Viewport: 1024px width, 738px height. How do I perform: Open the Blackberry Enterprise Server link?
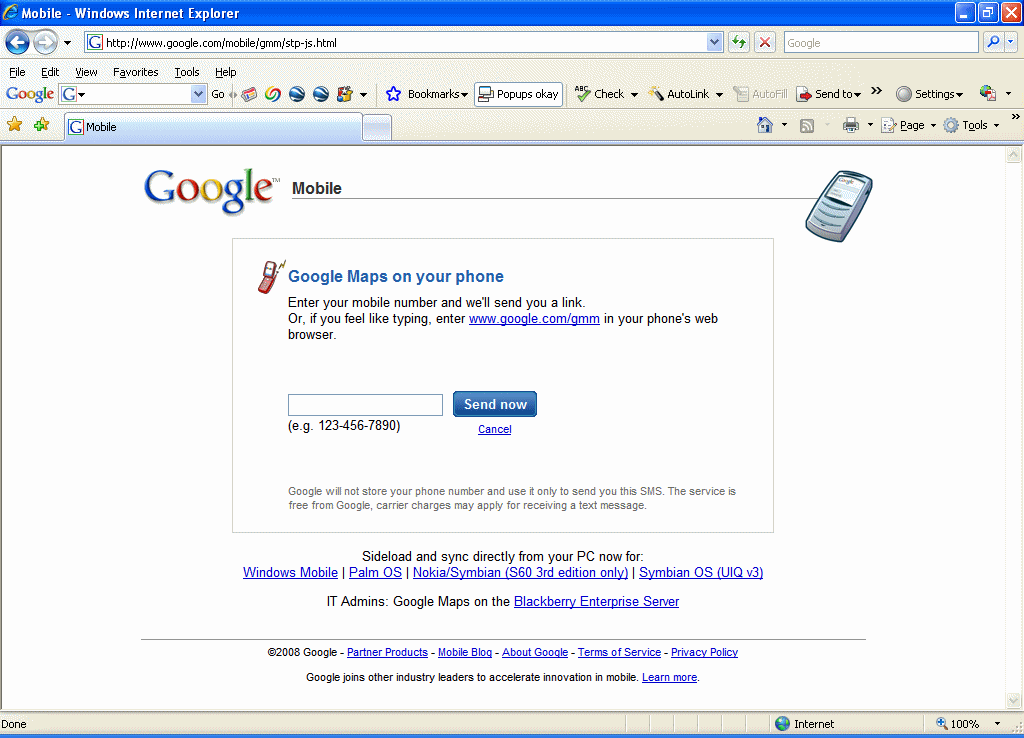coord(596,602)
